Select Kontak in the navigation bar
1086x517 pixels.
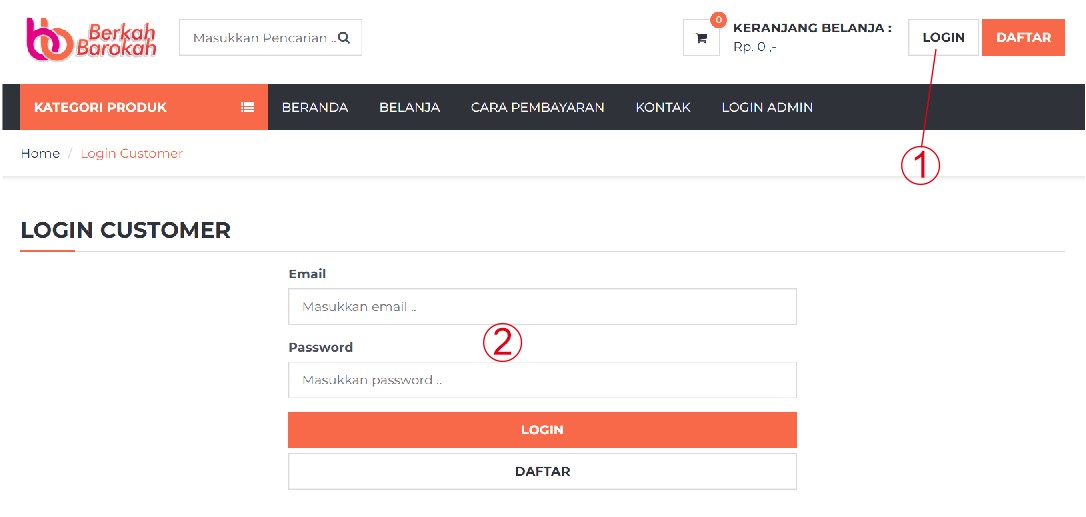coord(663,107)
